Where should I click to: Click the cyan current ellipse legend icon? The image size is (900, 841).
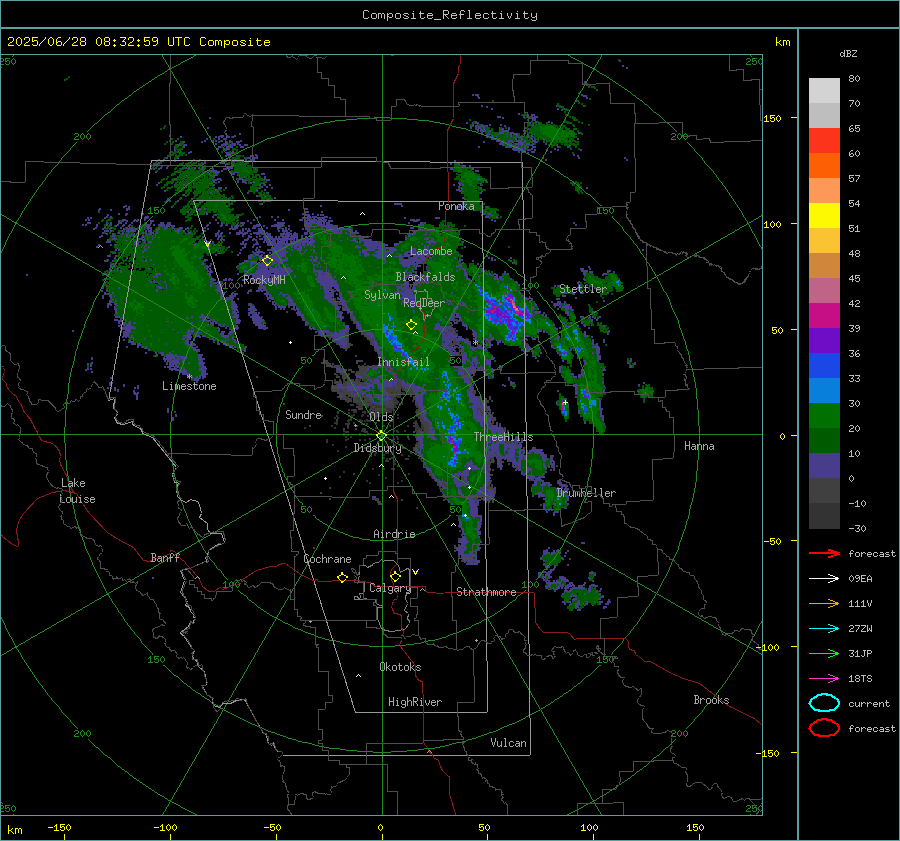point(824,703)
